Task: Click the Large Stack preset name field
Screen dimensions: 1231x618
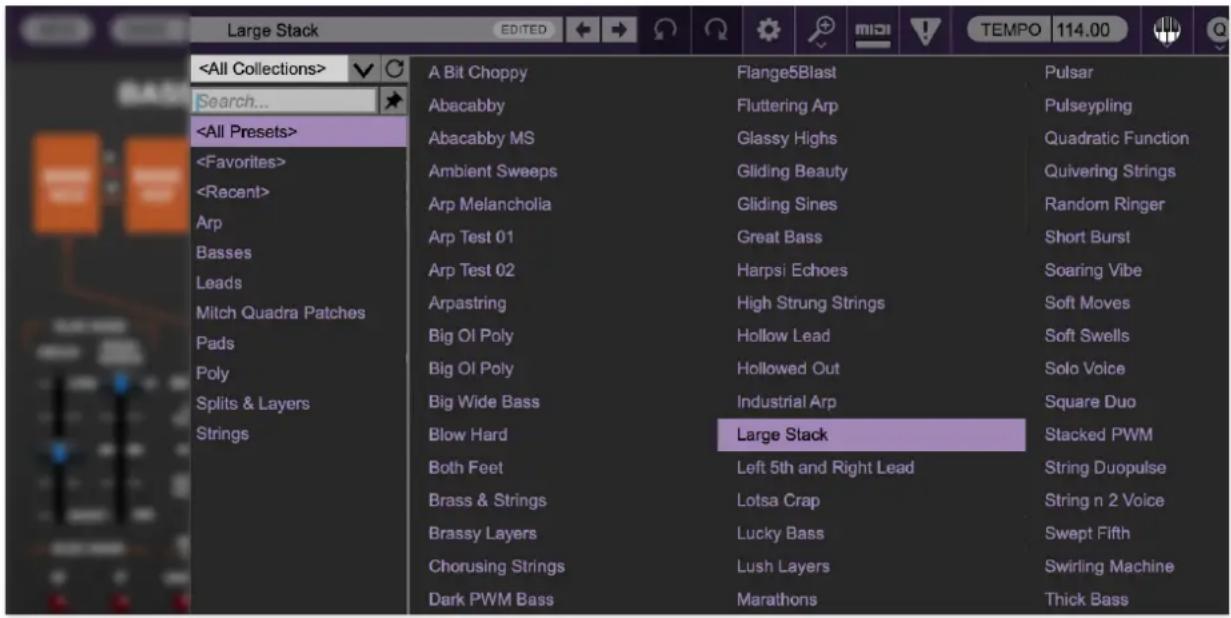Action: (375, 30)
